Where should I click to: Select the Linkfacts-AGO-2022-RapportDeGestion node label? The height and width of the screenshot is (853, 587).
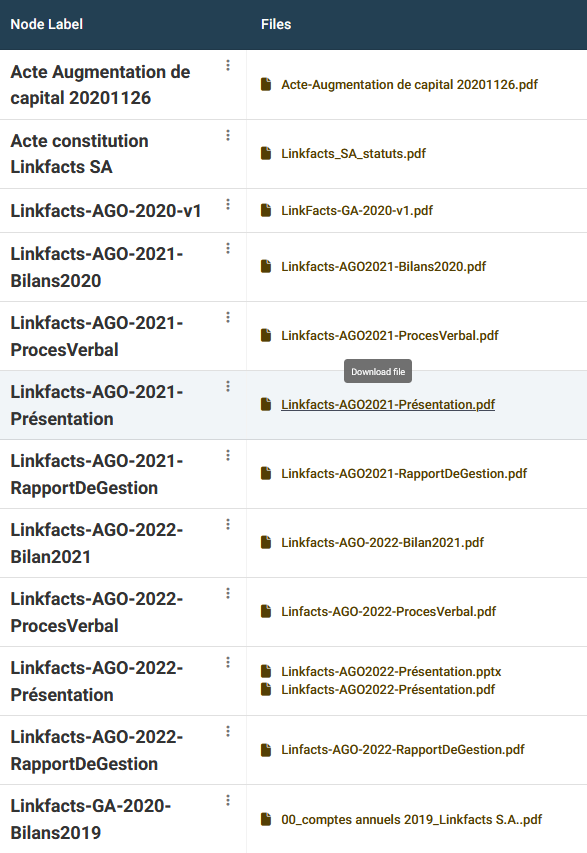click(x=97, y=750)
